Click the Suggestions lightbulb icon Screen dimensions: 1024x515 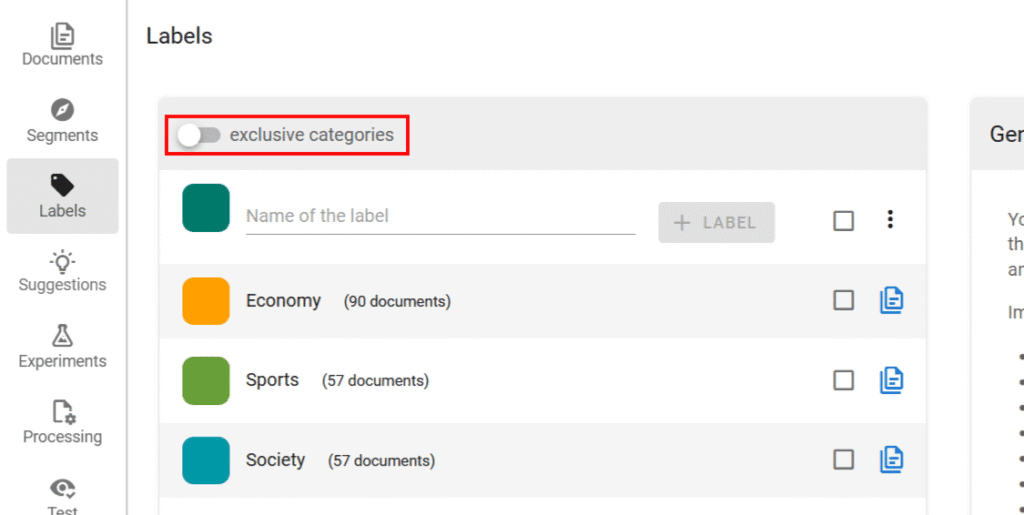click(x=62, y=262)
